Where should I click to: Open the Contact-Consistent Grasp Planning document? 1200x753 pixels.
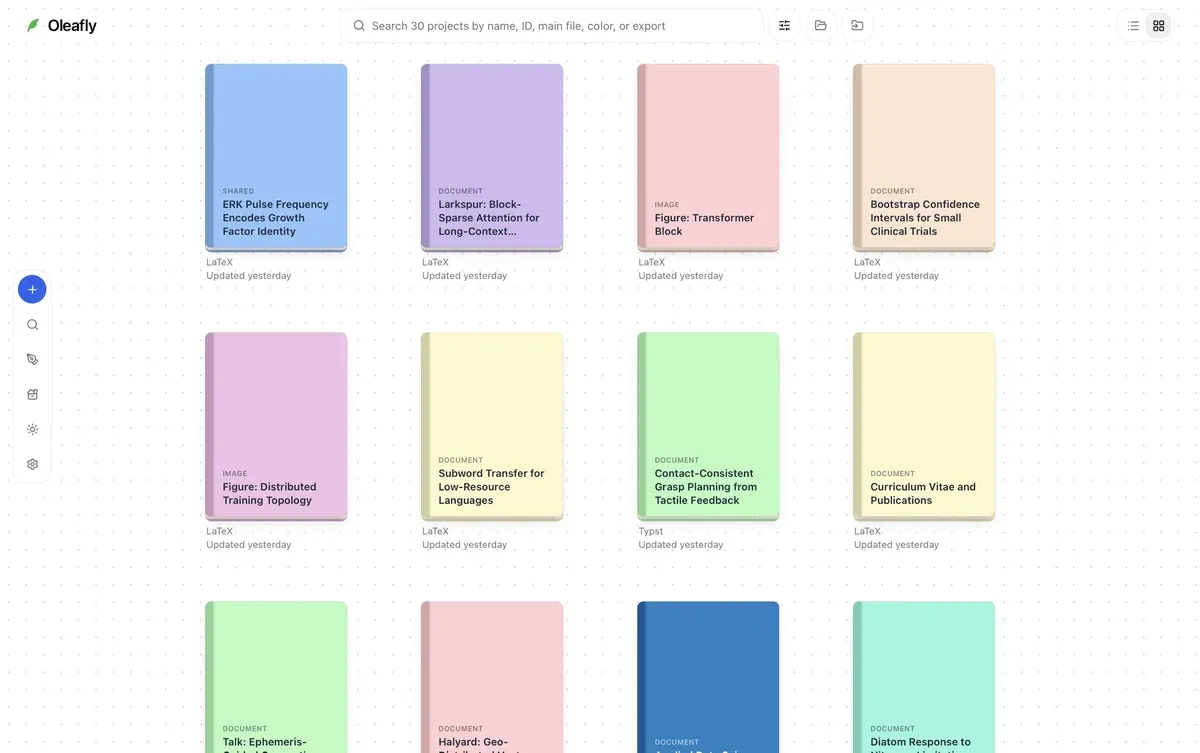click(708, 426)
